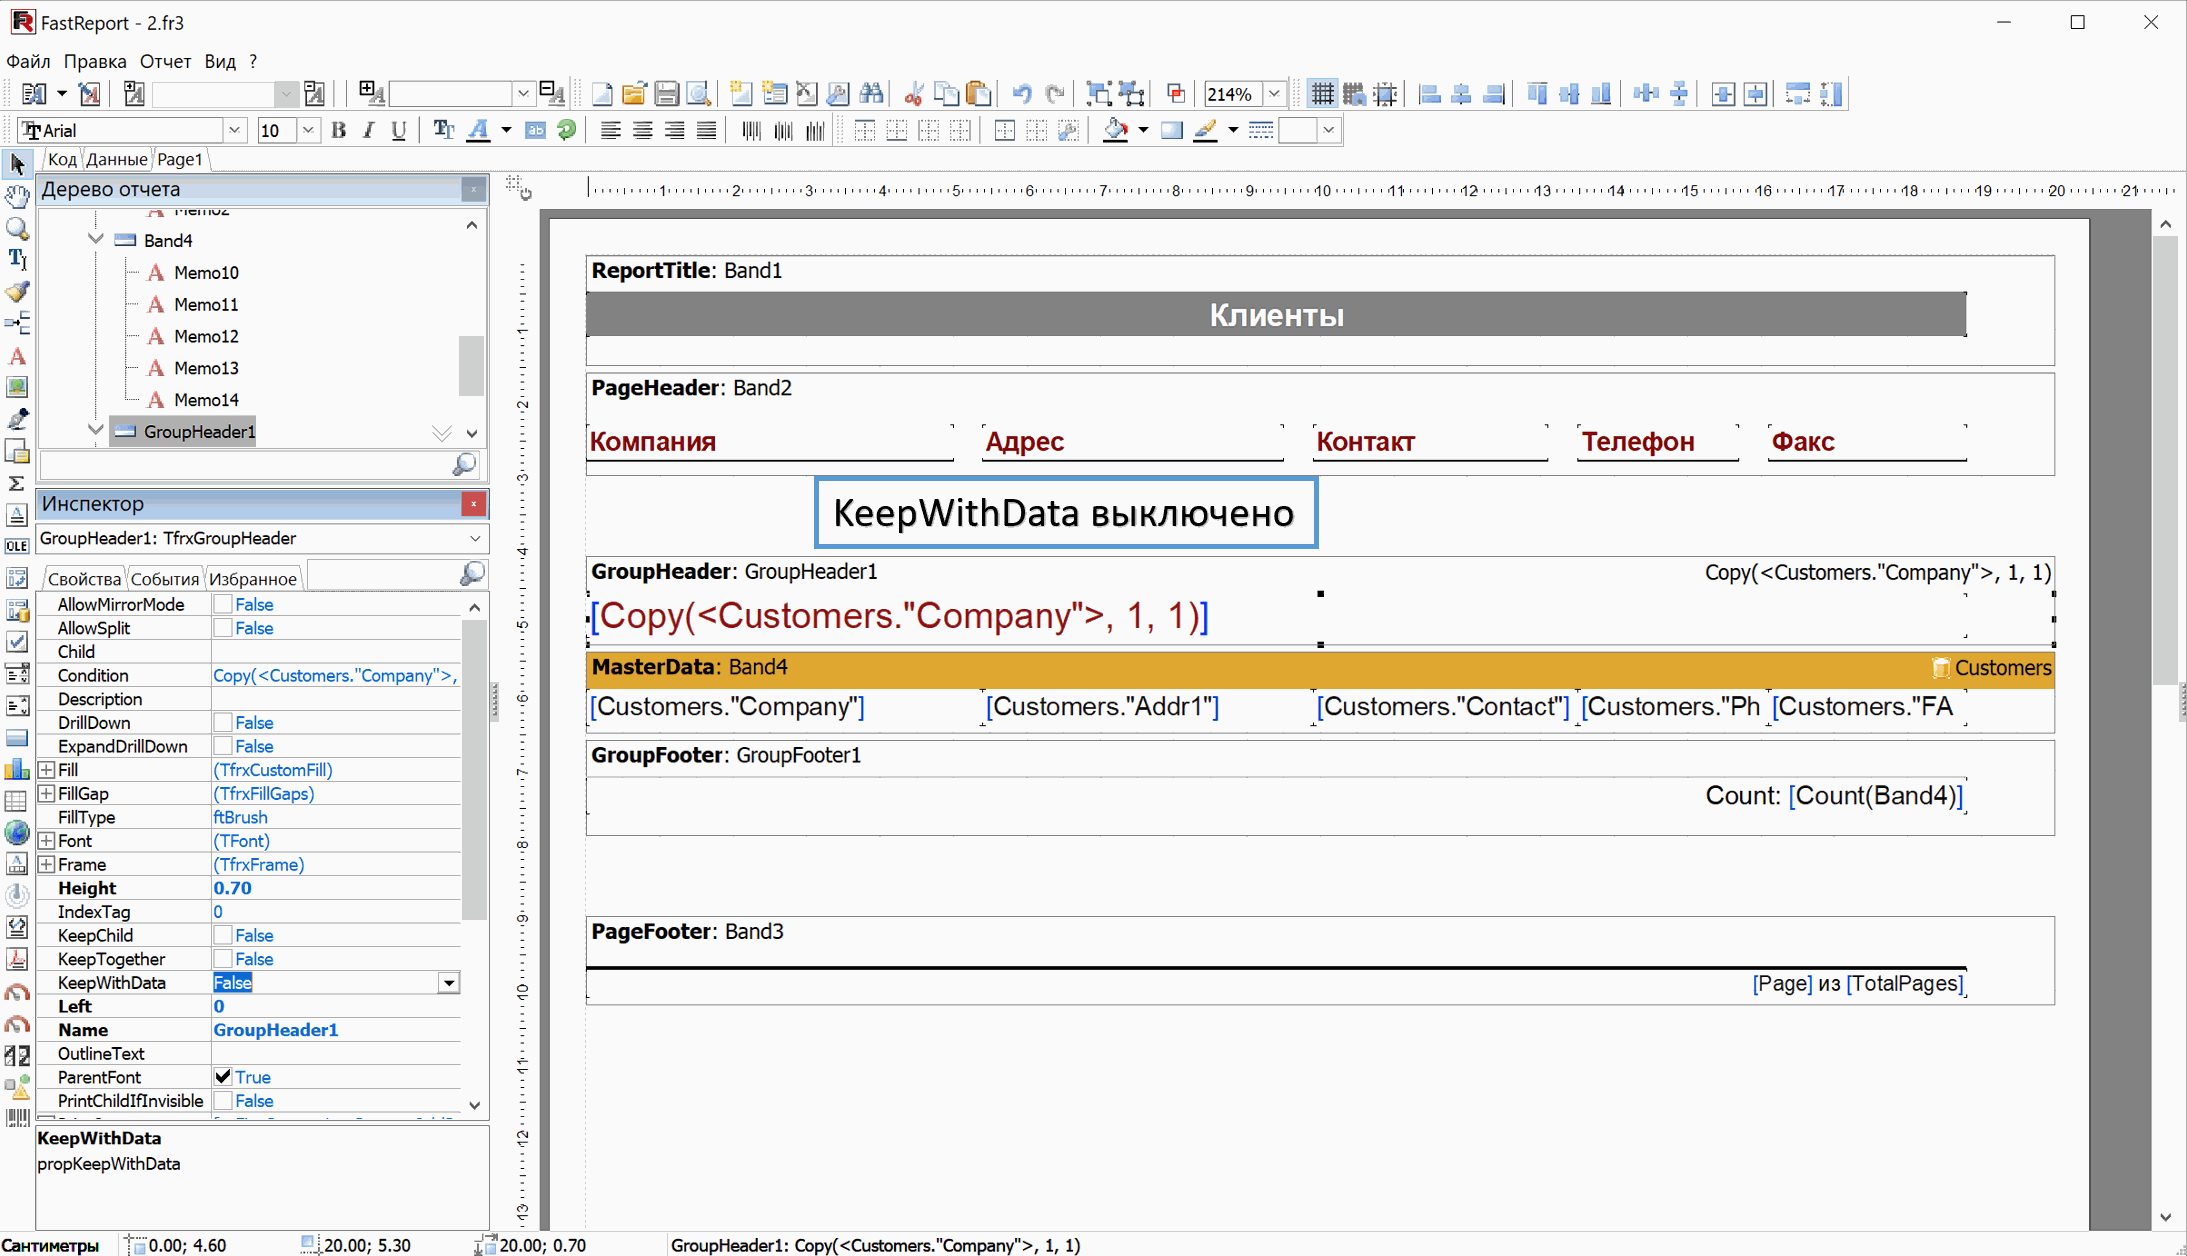The height and width of the screenshot is (1256, 2187).
Task: Open the Отчет menu
Action: click(165, 61)
